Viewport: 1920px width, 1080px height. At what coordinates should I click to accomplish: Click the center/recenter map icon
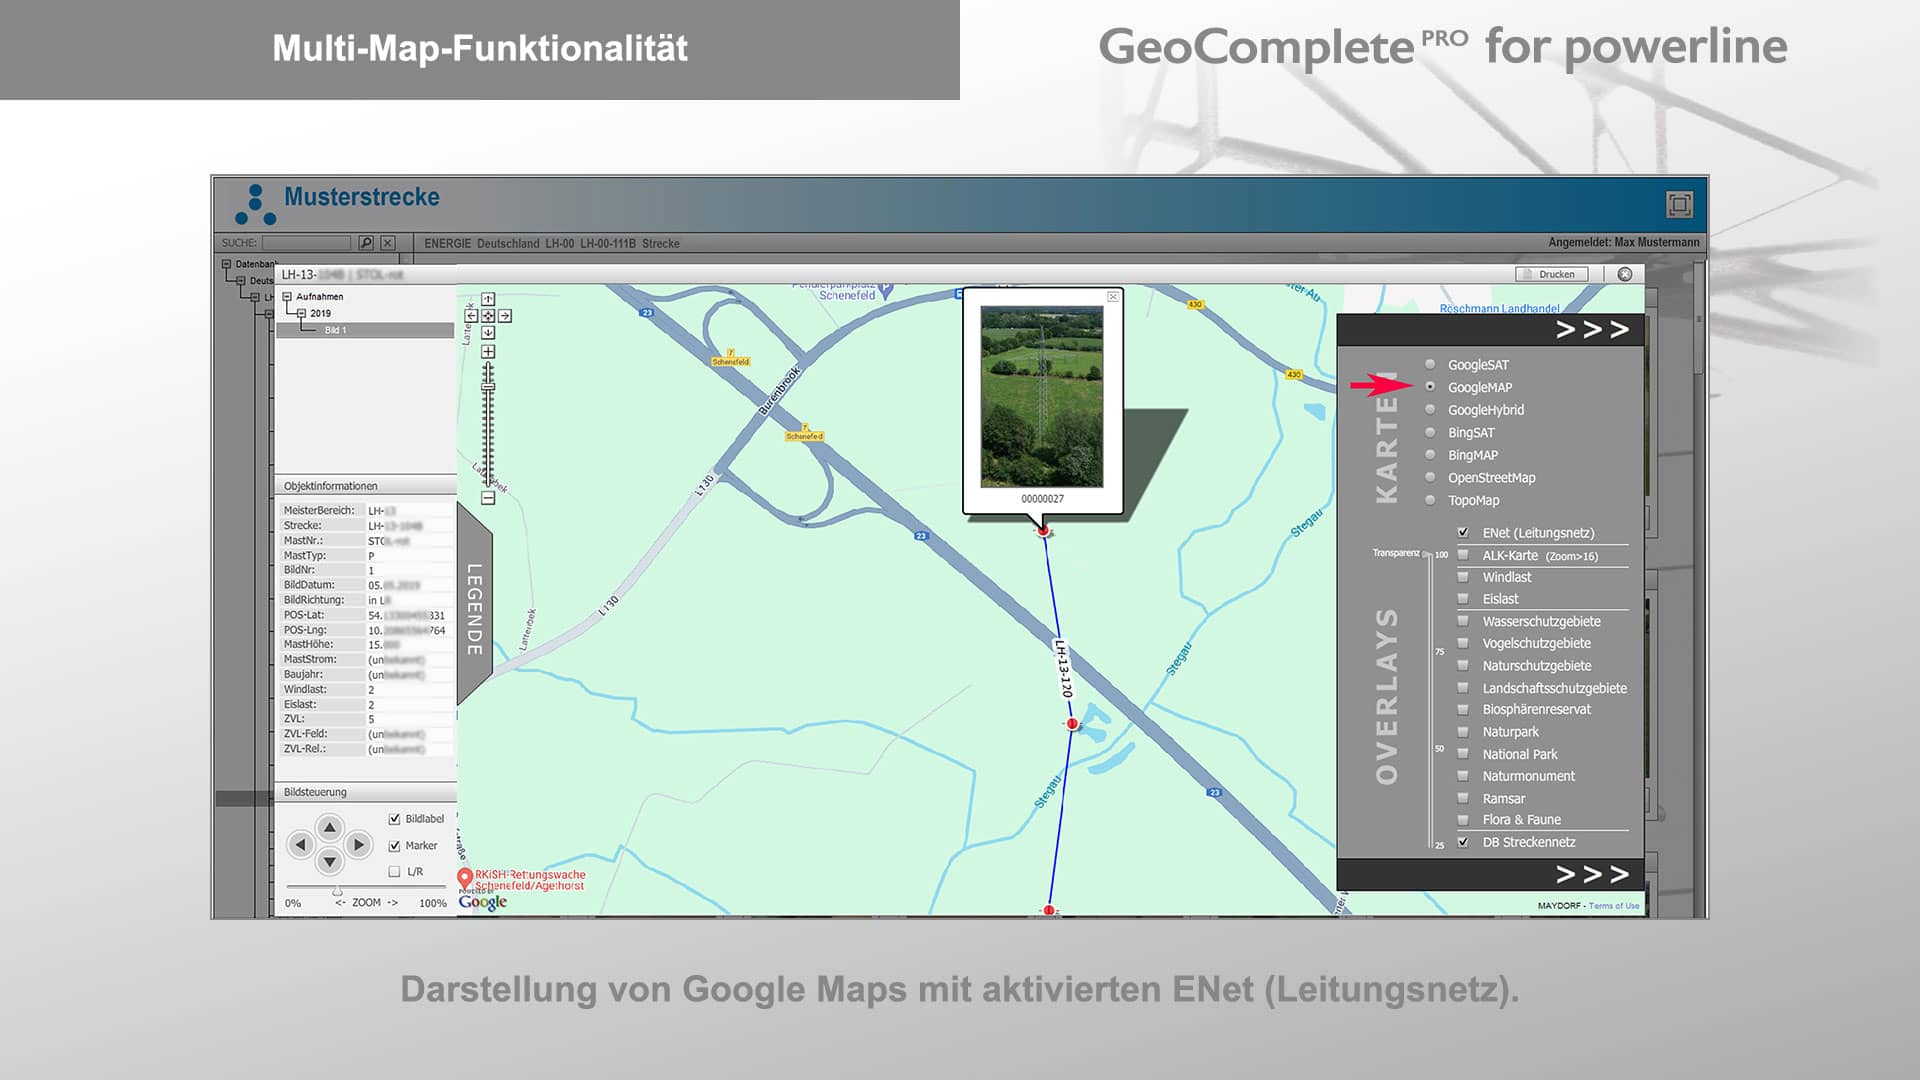point(488,317)
